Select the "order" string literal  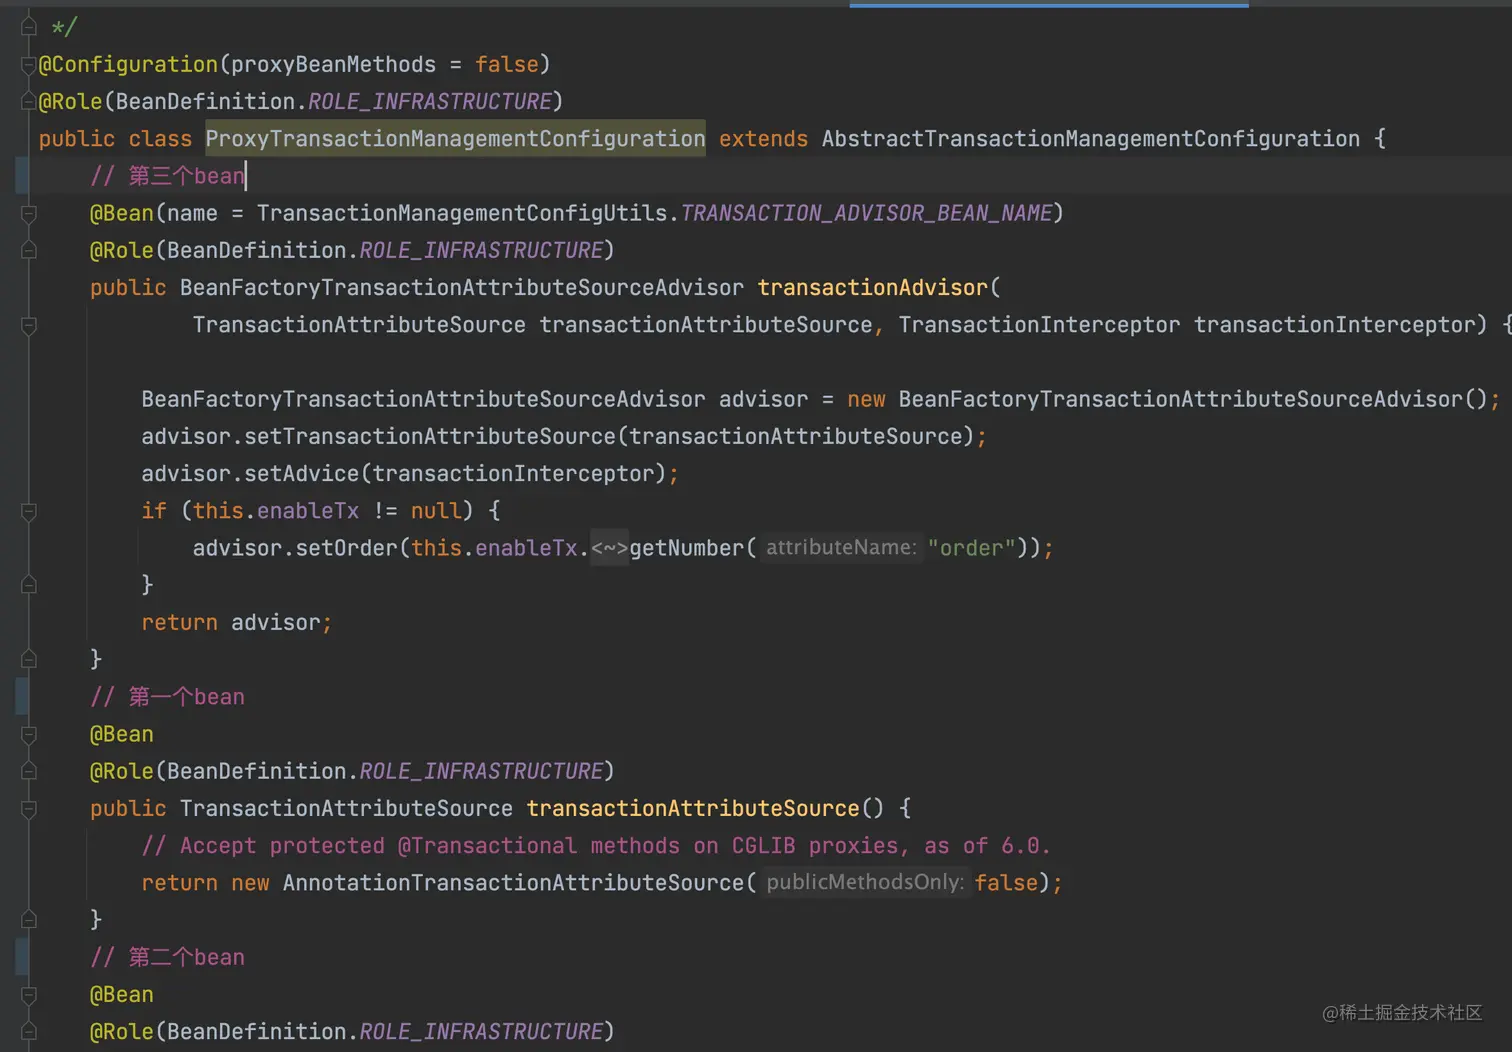point(971,548)
